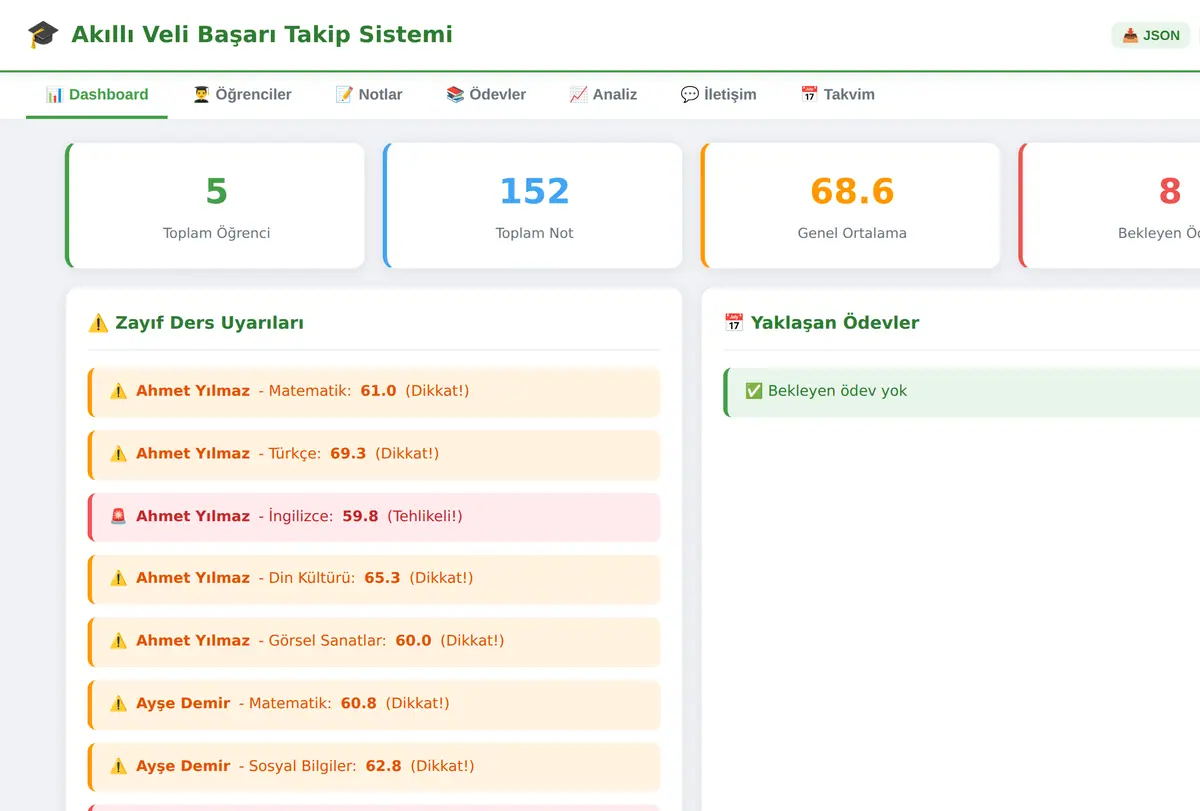Screen dimensions: 1200x811
Task: Click the warning icon for Ayşe Demir Matematik
Action: (118, 704)
